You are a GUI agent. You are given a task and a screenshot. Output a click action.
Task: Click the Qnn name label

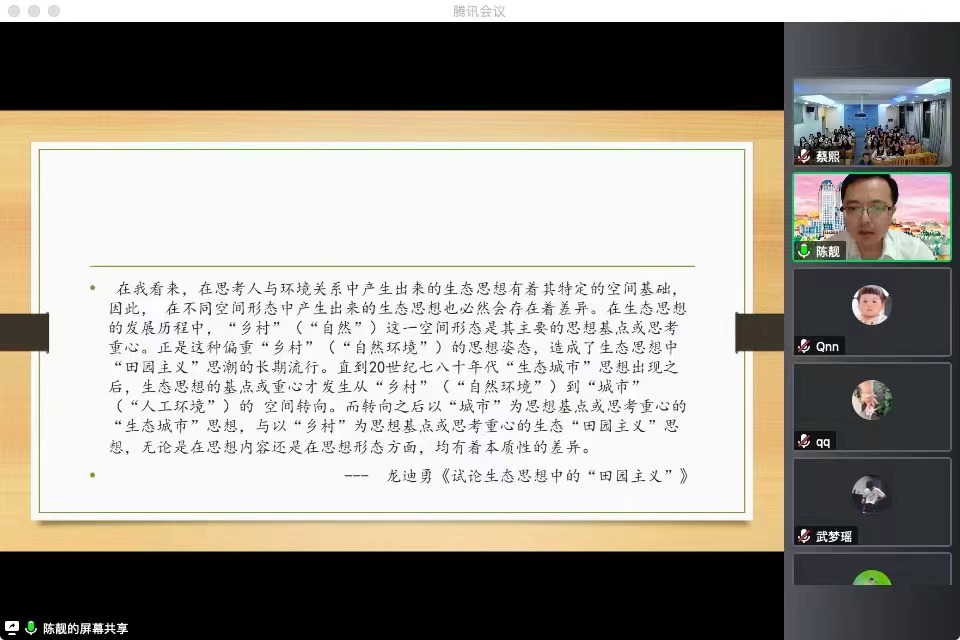click(x=828, y=346)
